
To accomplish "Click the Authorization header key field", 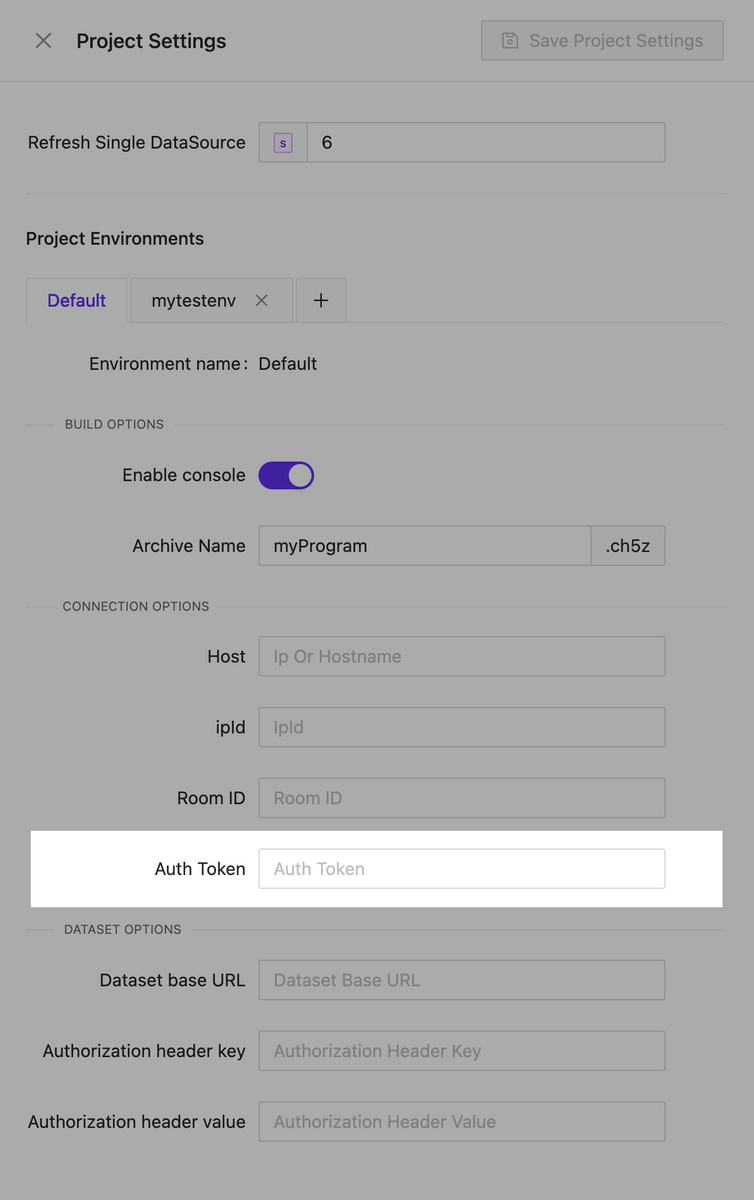I will (x=461, y=1050).
